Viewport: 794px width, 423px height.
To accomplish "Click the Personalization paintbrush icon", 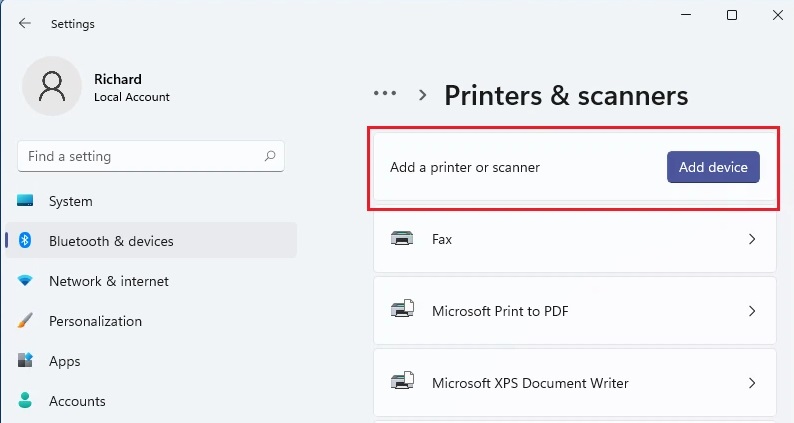I will click(x=26, y=321).
